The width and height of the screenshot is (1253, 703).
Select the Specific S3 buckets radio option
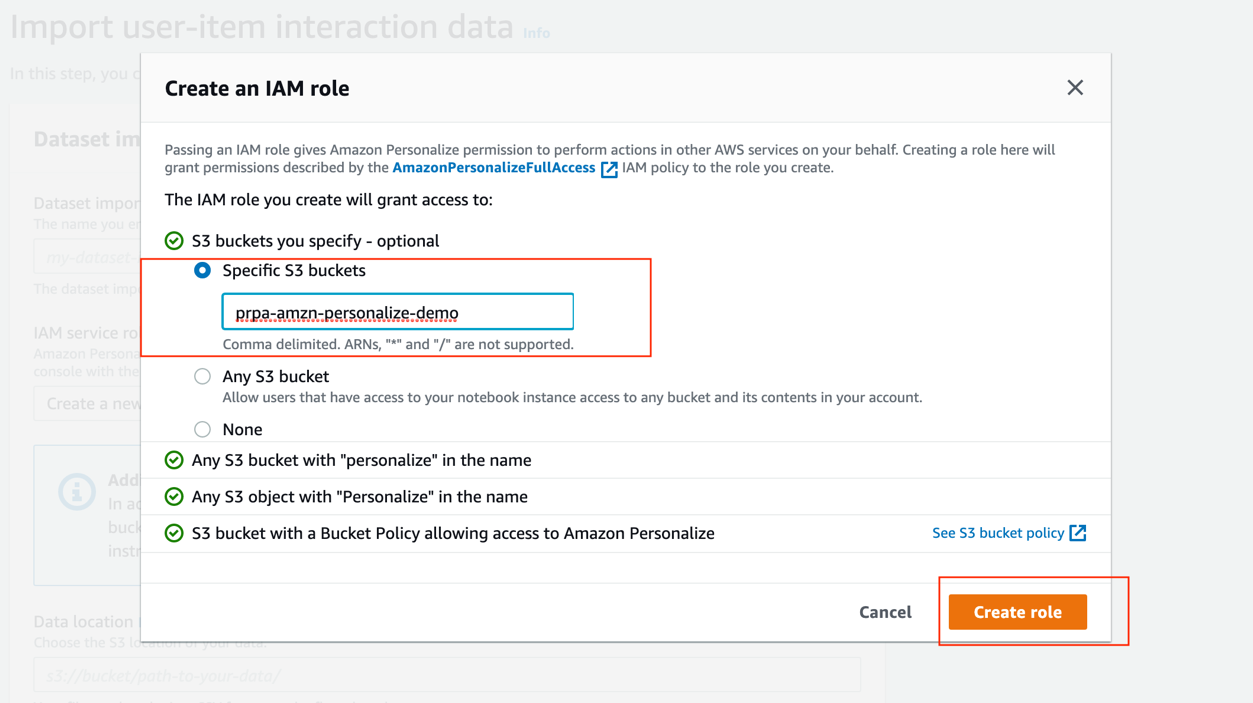(x=202, y=270)
